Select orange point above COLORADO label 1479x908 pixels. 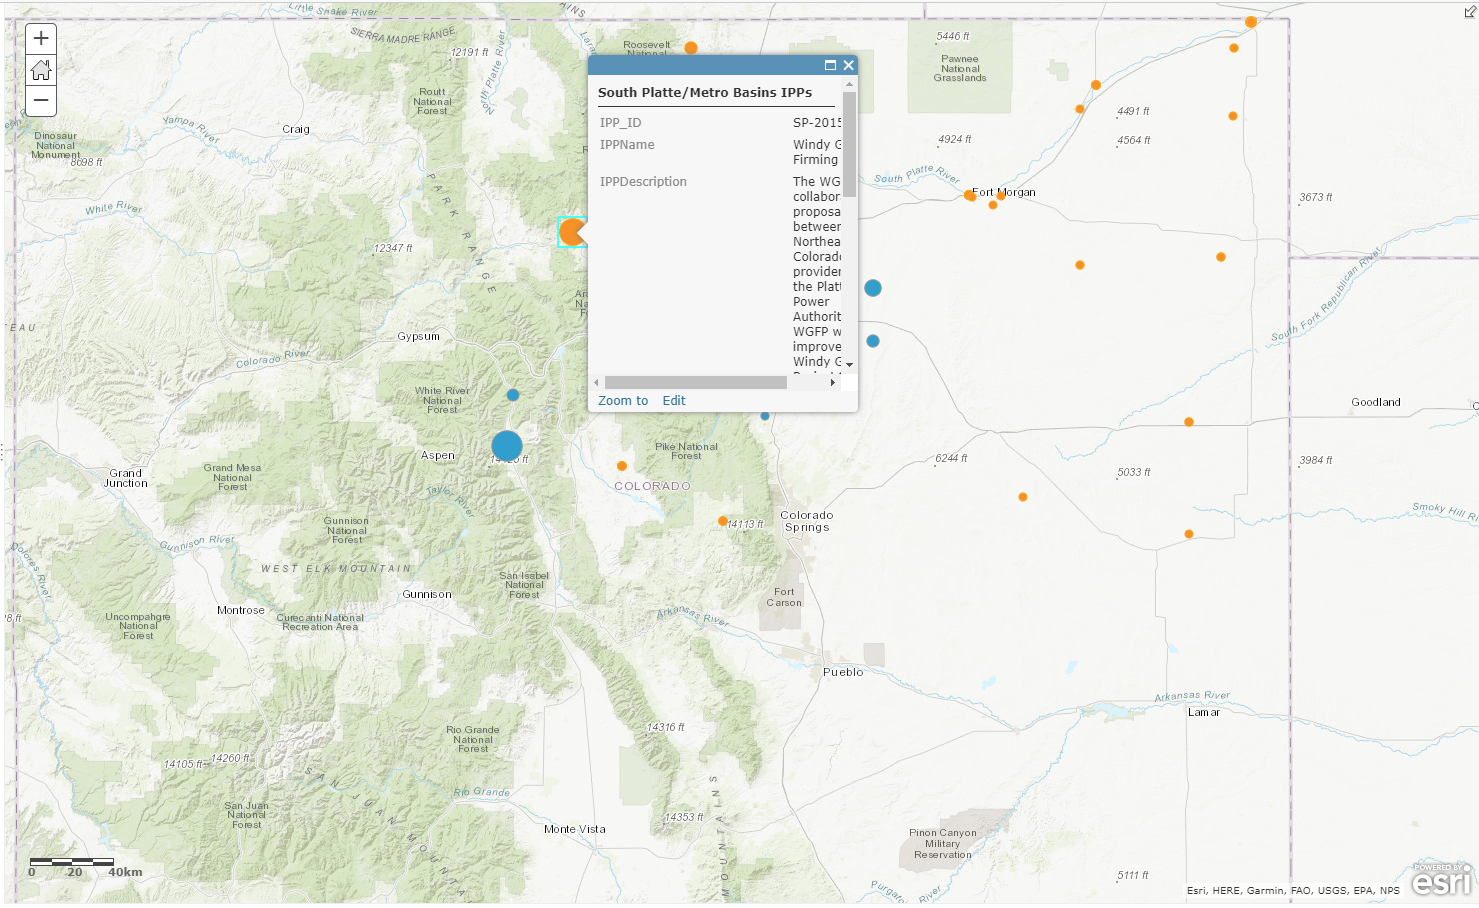[622, 466]
